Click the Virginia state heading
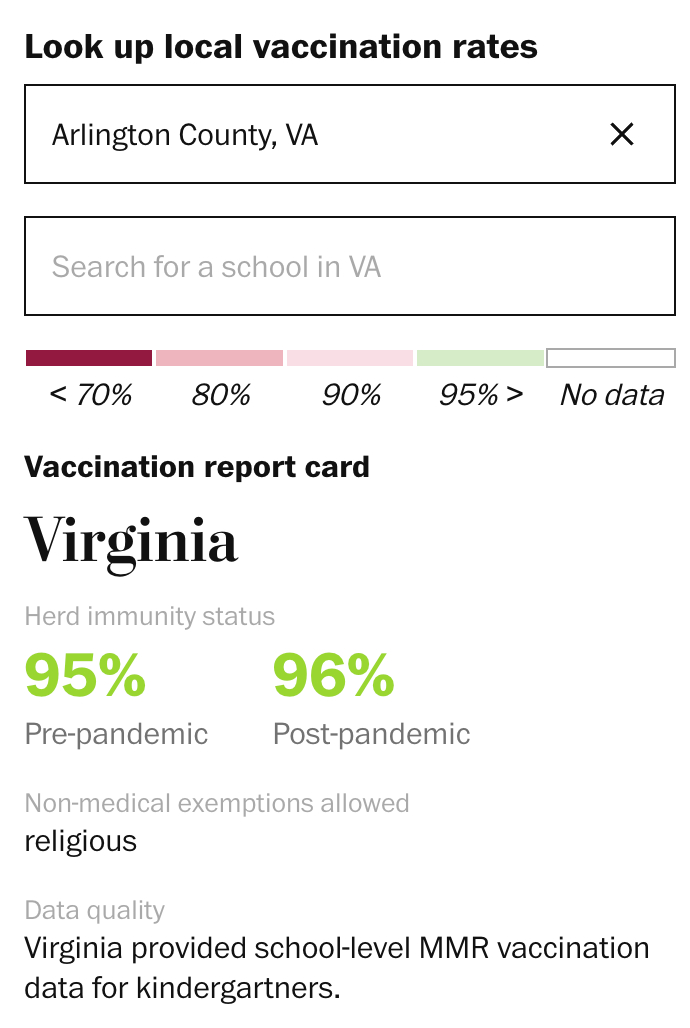 click(x=131, y=541)
